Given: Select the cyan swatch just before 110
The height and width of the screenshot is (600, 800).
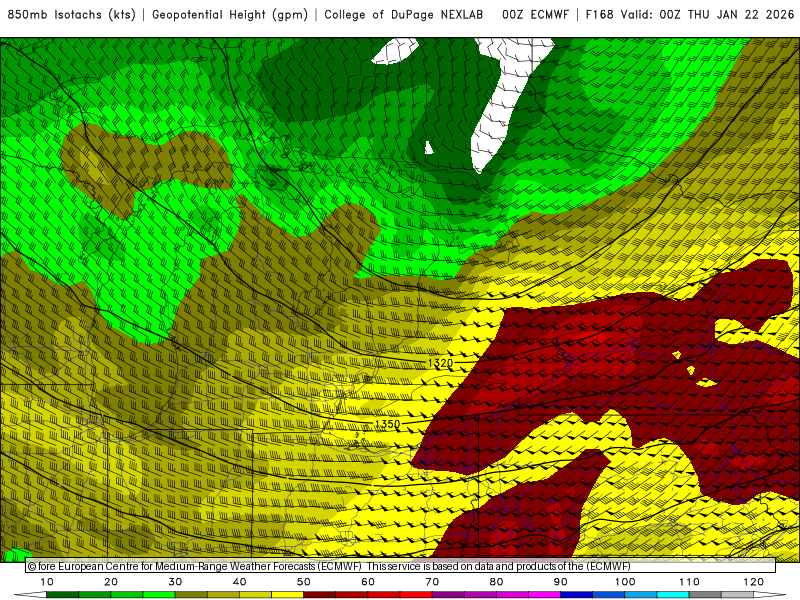Looking at the screenshot, I should [x=673, y=595].
